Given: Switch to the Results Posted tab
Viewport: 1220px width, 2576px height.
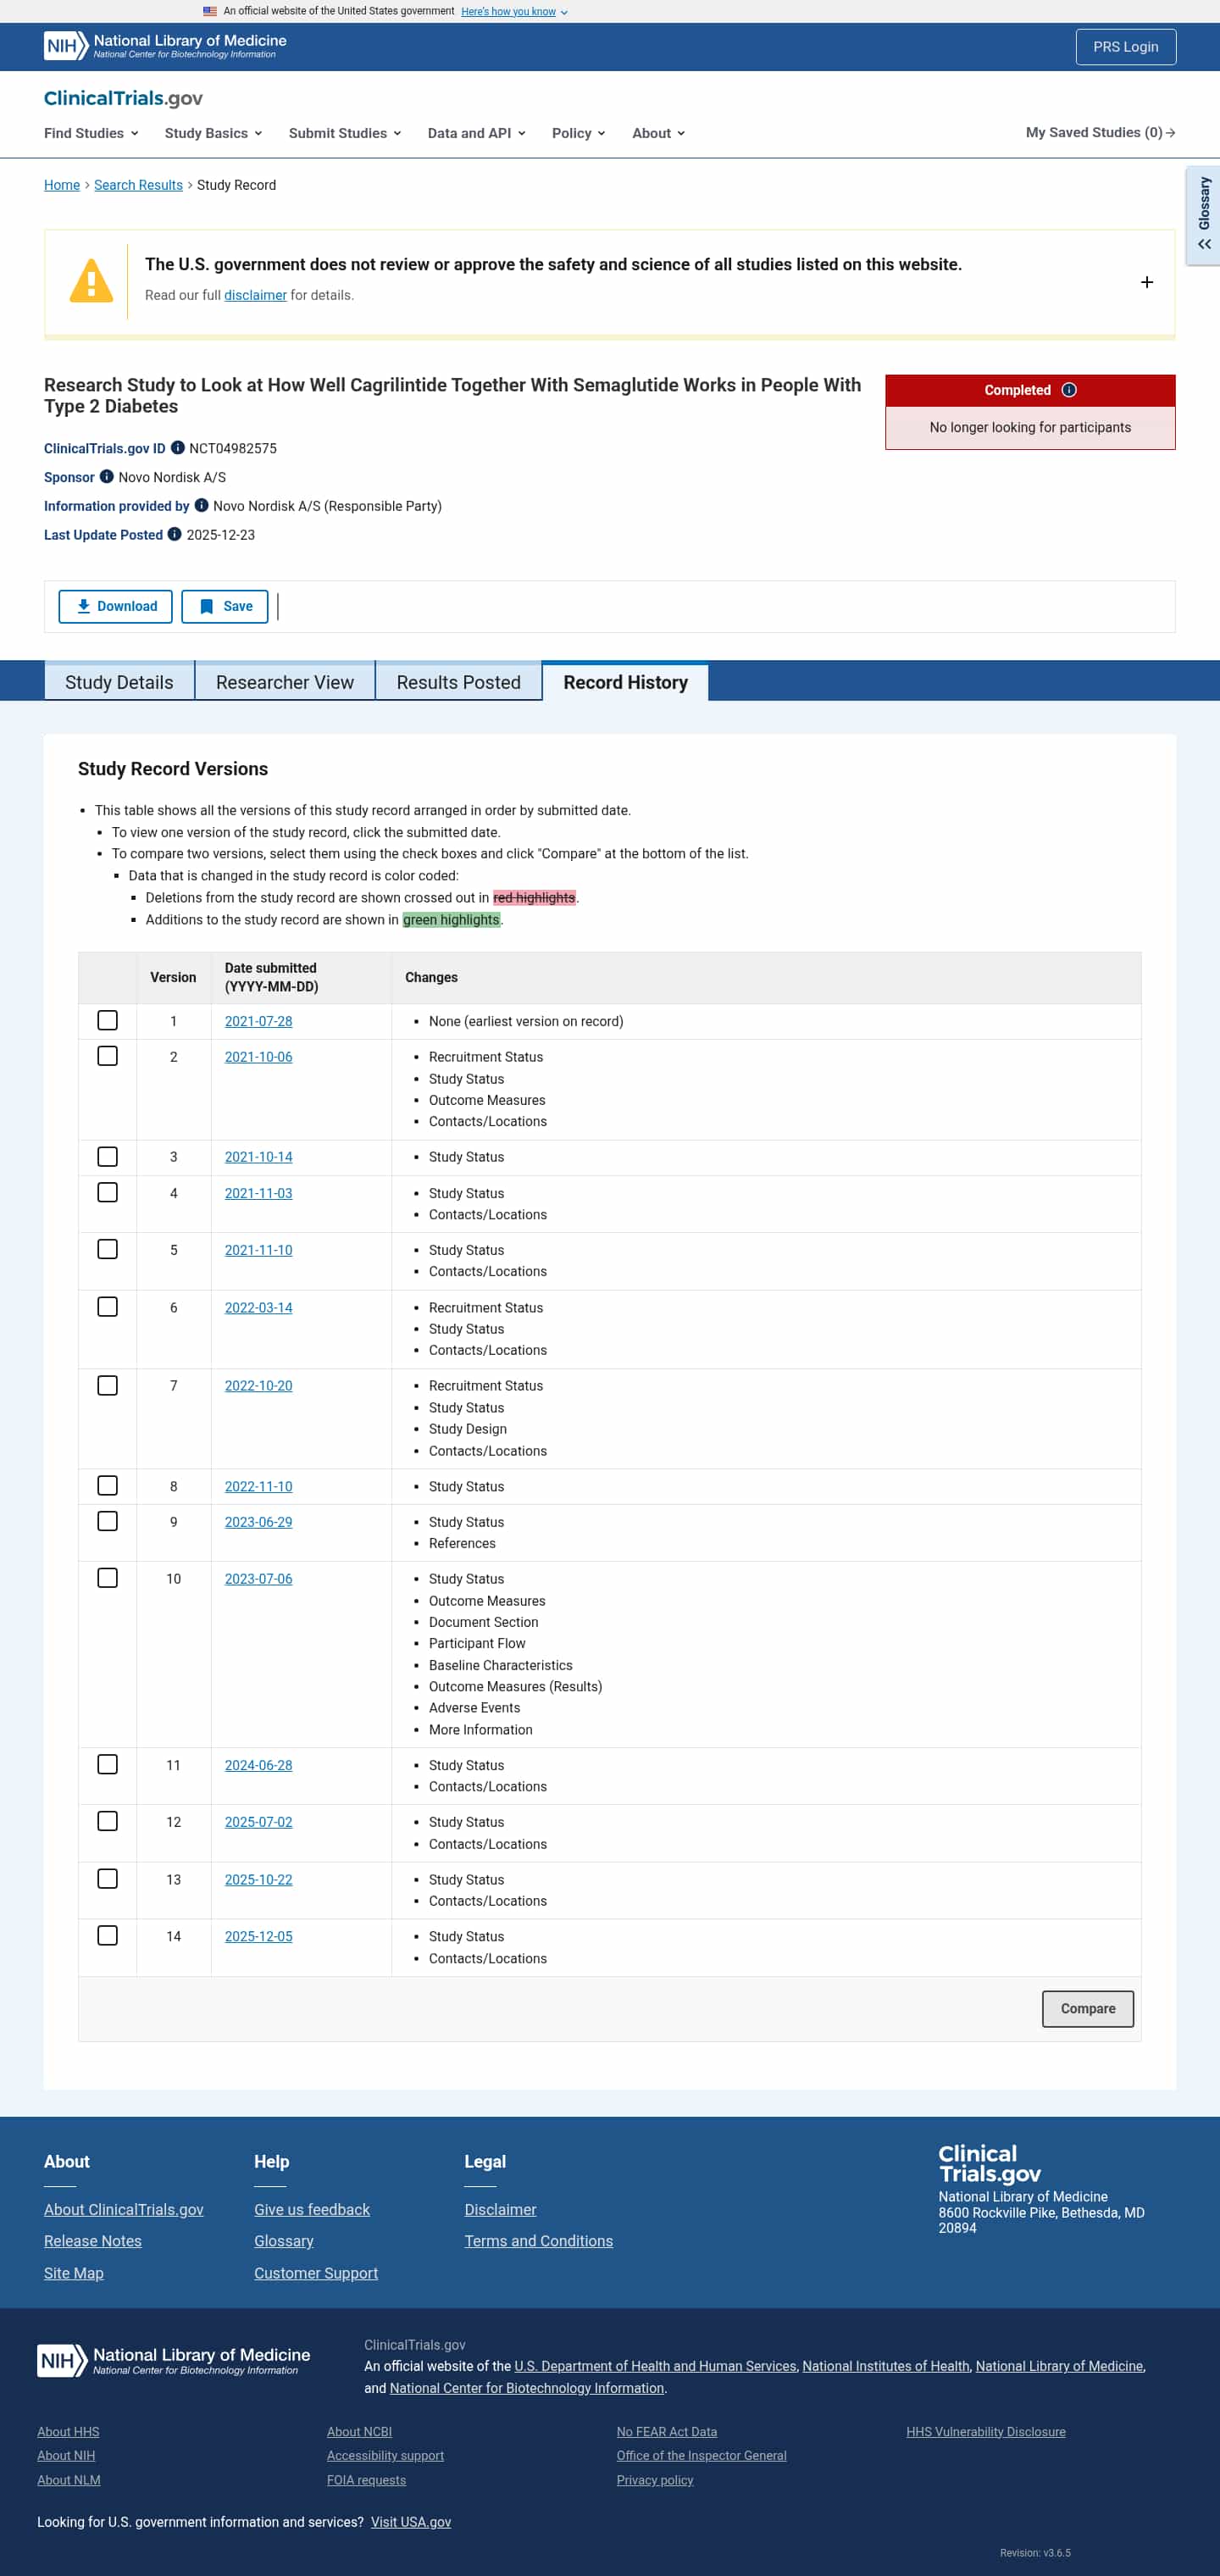Looking at the screenshot, I should tap(459, 682).
